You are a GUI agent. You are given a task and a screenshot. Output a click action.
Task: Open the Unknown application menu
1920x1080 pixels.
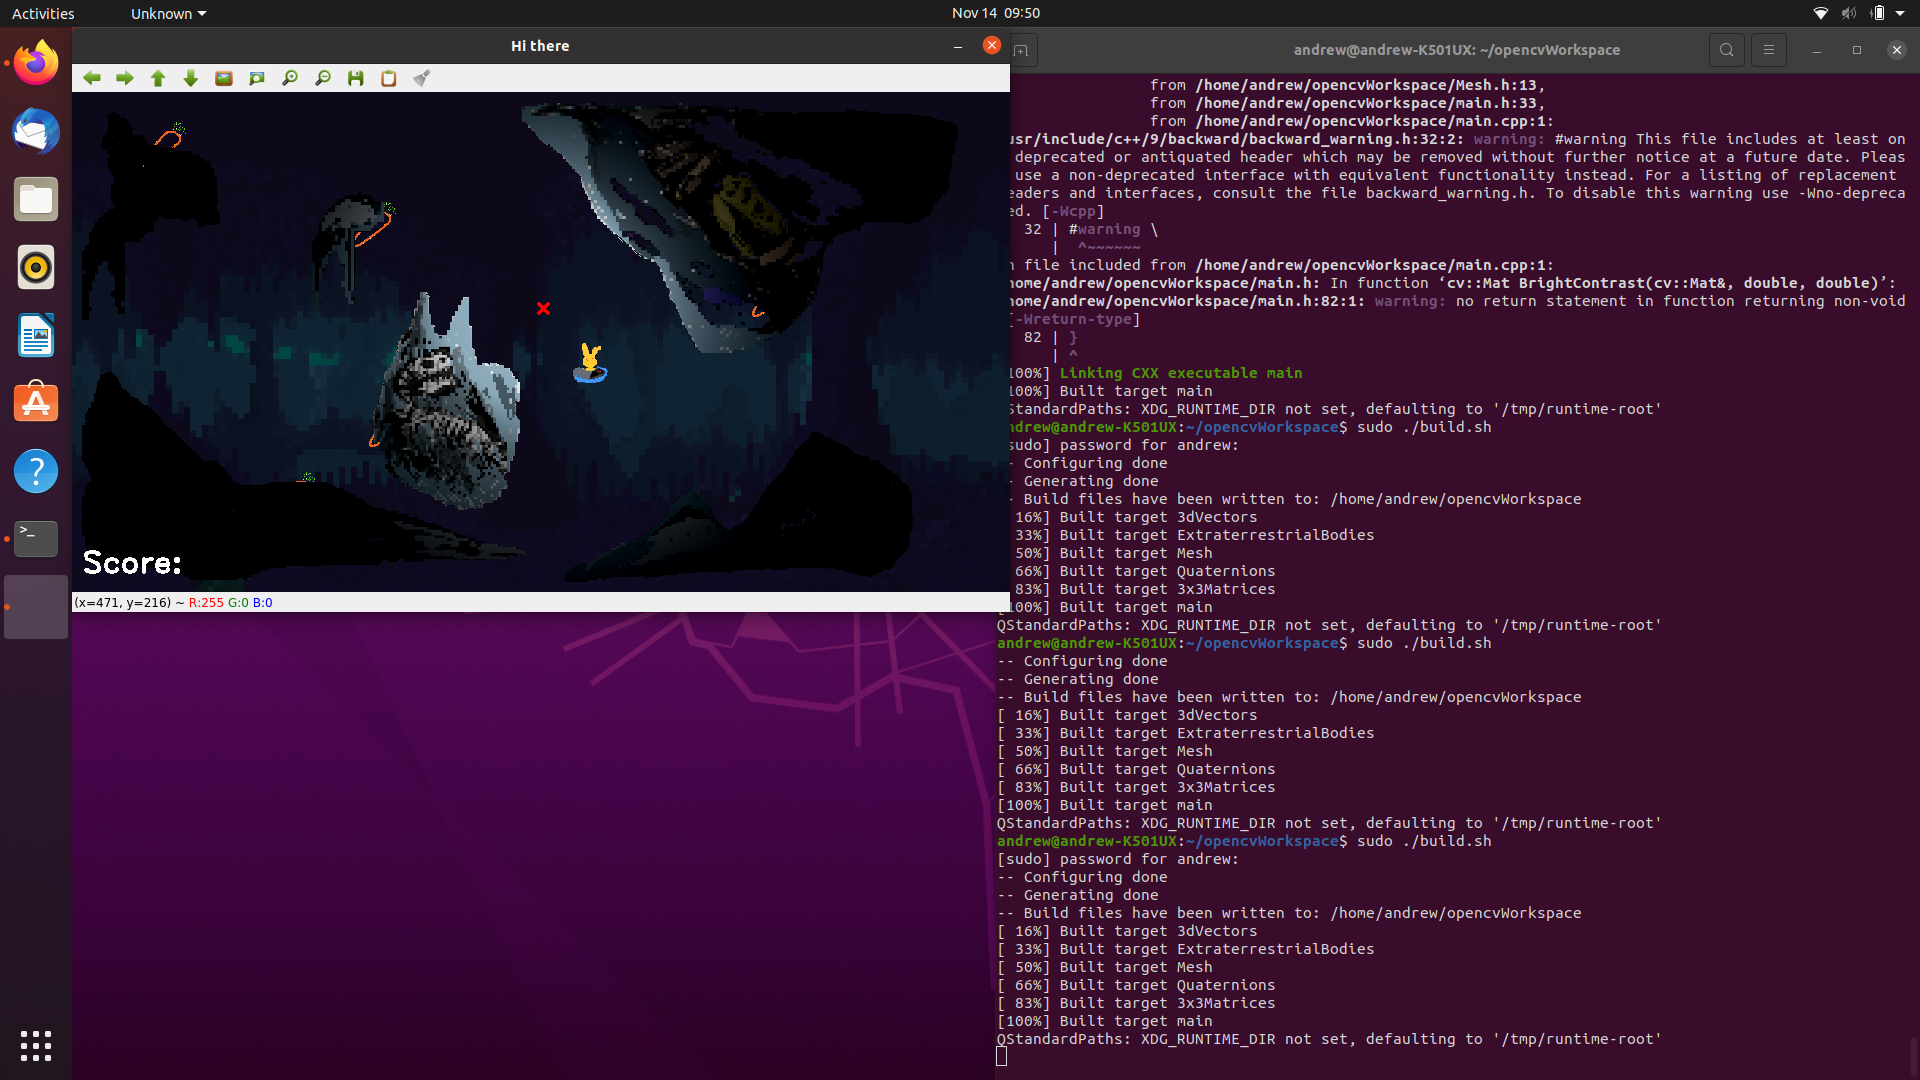tap(168, 13)
